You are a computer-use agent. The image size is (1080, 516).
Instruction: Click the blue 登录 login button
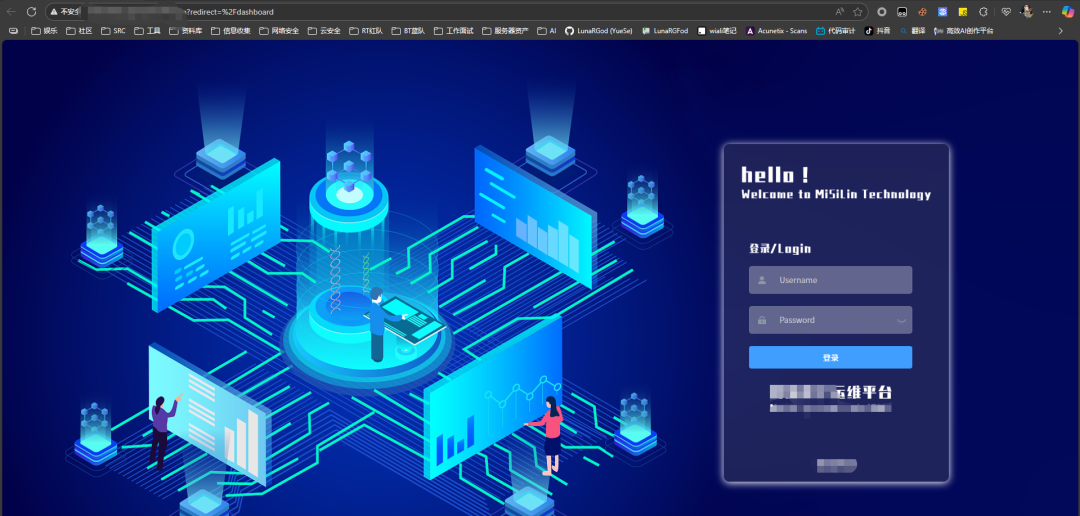830,358
